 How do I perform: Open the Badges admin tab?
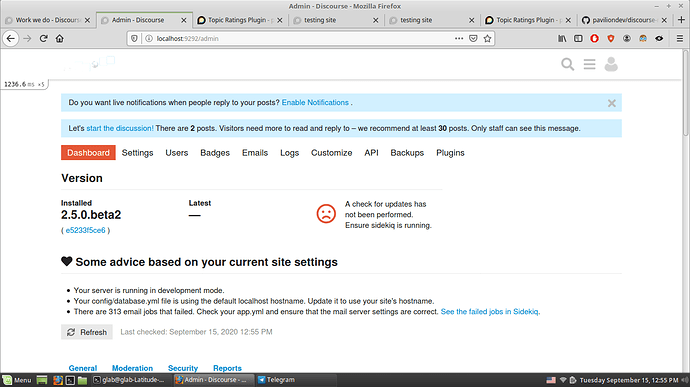tap(215, 153)
